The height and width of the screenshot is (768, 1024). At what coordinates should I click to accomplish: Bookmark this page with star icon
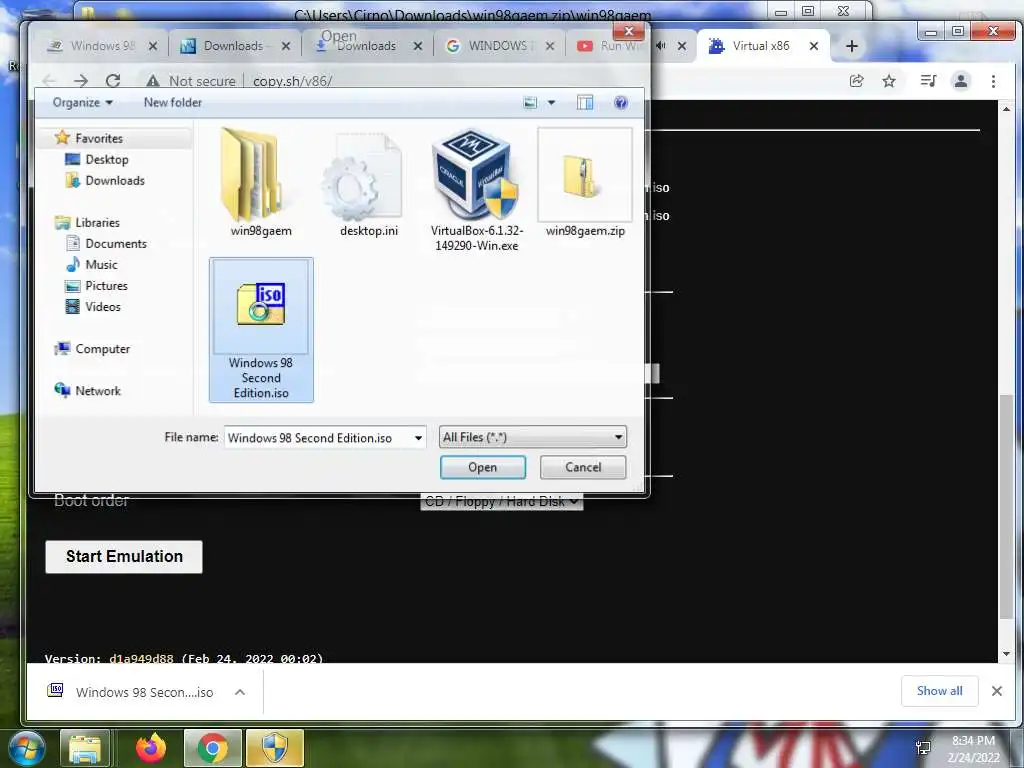point(889,81)
